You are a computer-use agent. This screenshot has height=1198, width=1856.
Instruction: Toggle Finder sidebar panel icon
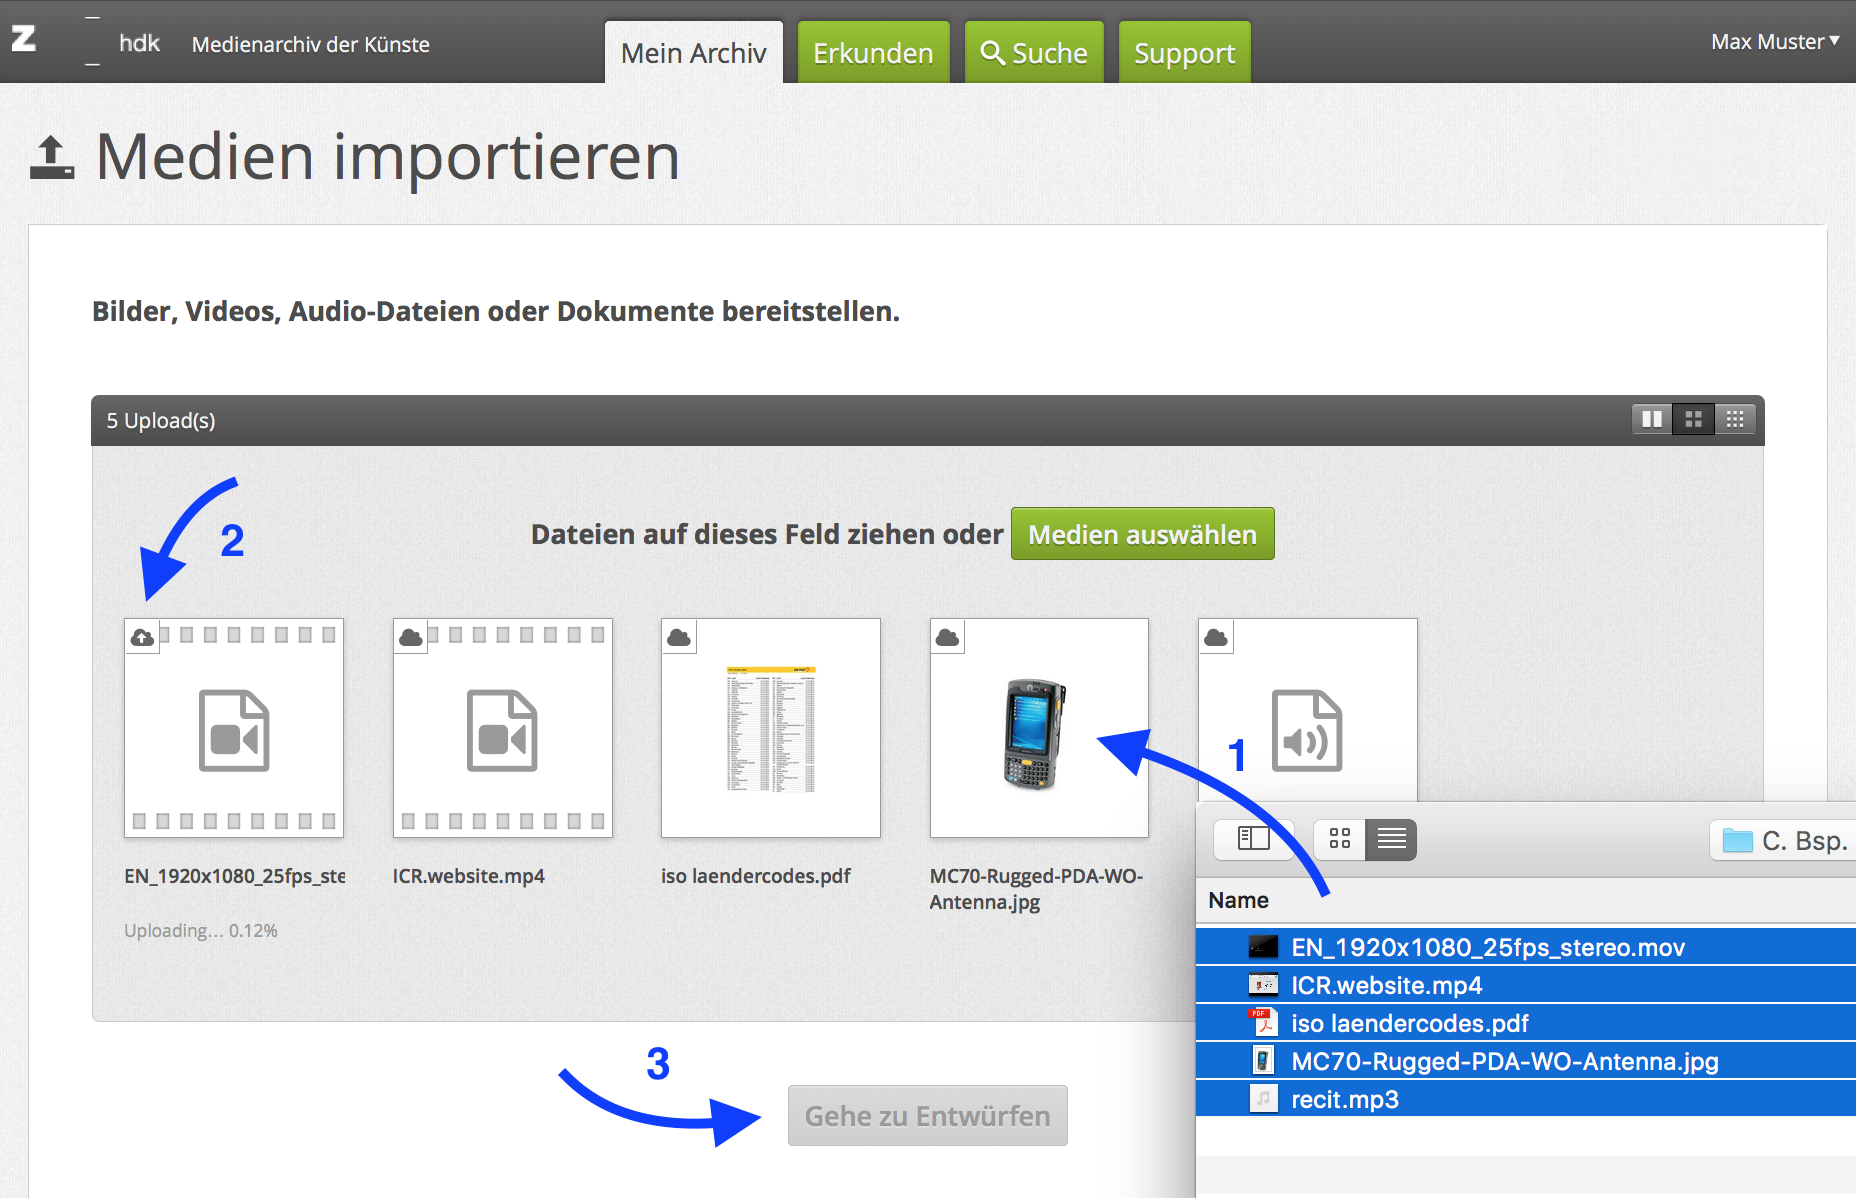click(1253, 839)
